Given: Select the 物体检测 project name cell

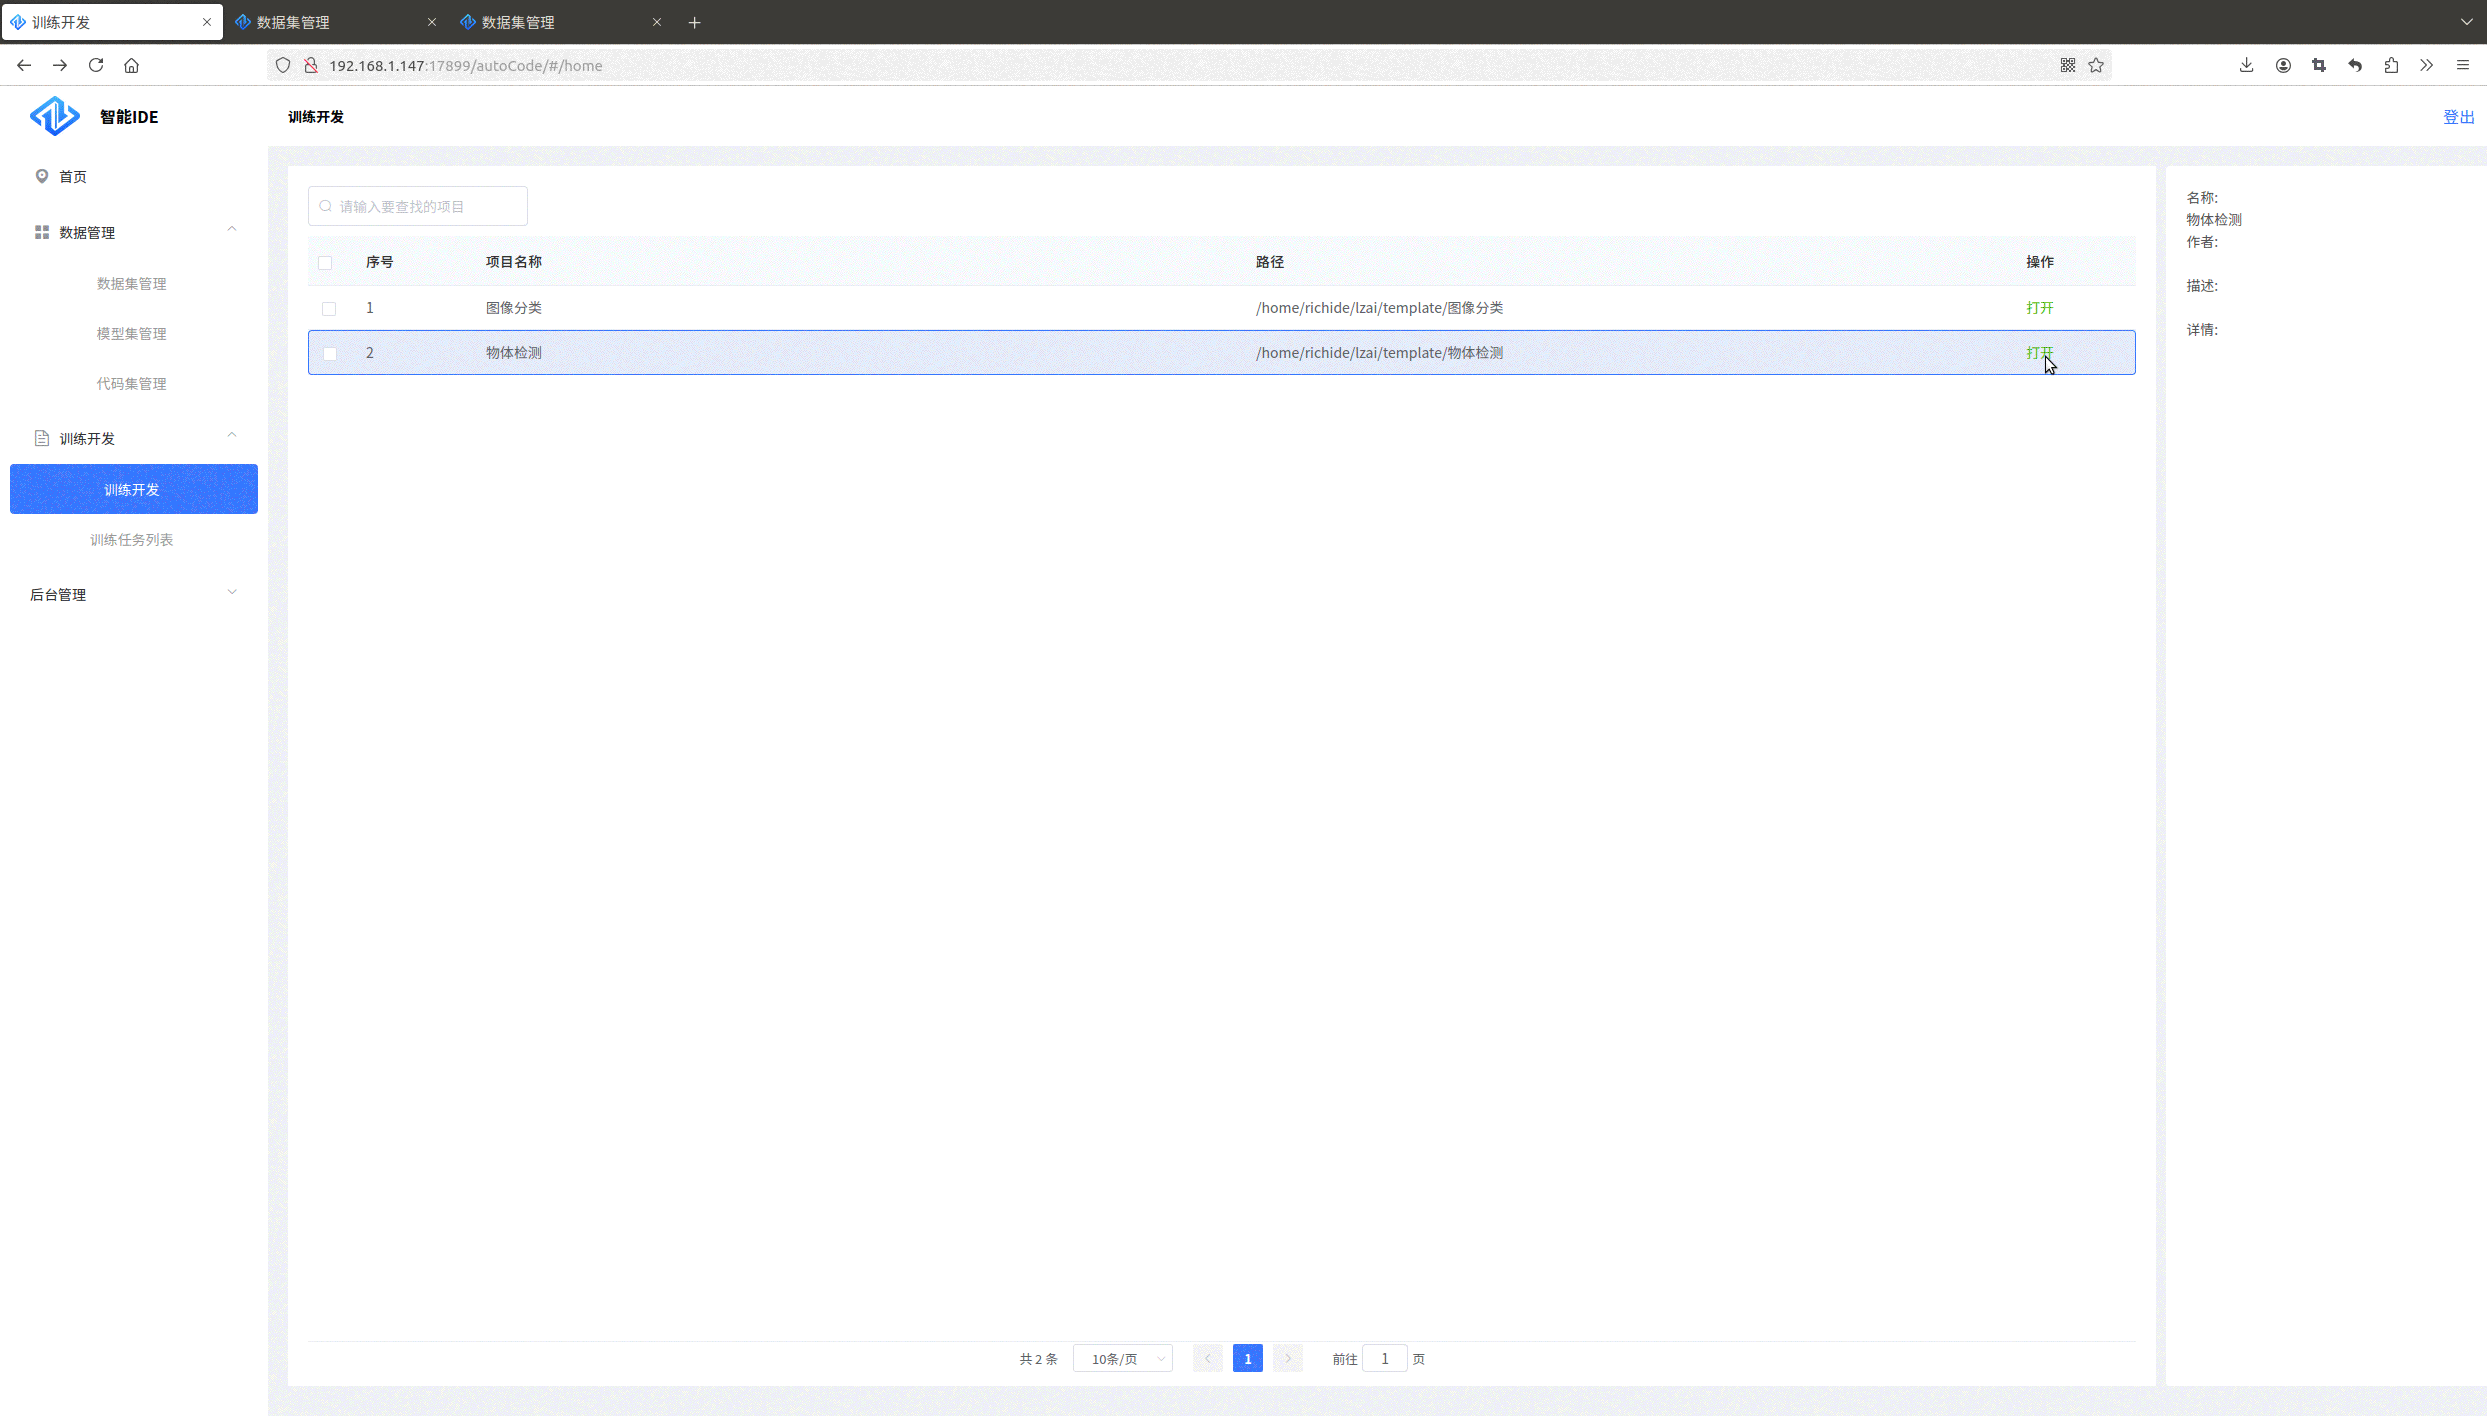Looking at the screenshot, I should point(514,353).
